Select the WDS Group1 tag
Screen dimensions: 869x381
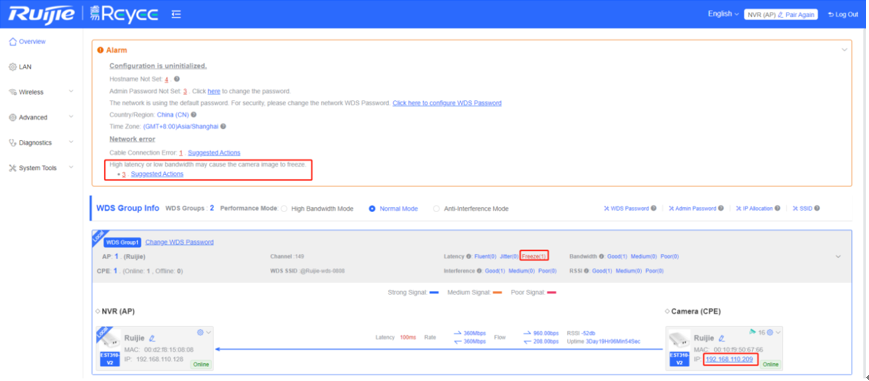(x=122, y=242)
